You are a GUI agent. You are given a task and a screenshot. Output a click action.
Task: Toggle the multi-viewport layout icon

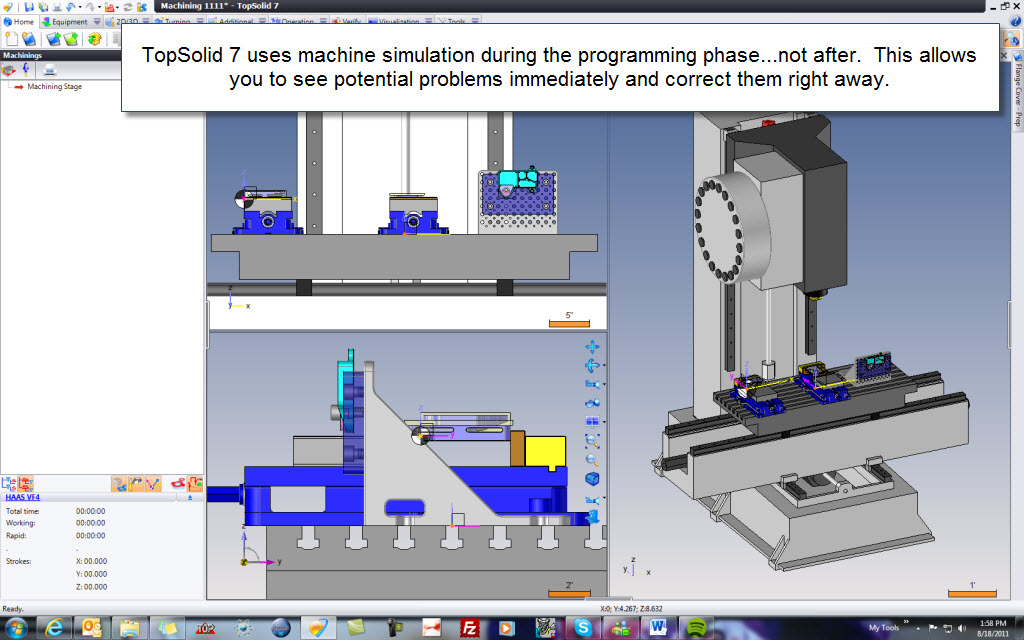click(x=593, y=421)
